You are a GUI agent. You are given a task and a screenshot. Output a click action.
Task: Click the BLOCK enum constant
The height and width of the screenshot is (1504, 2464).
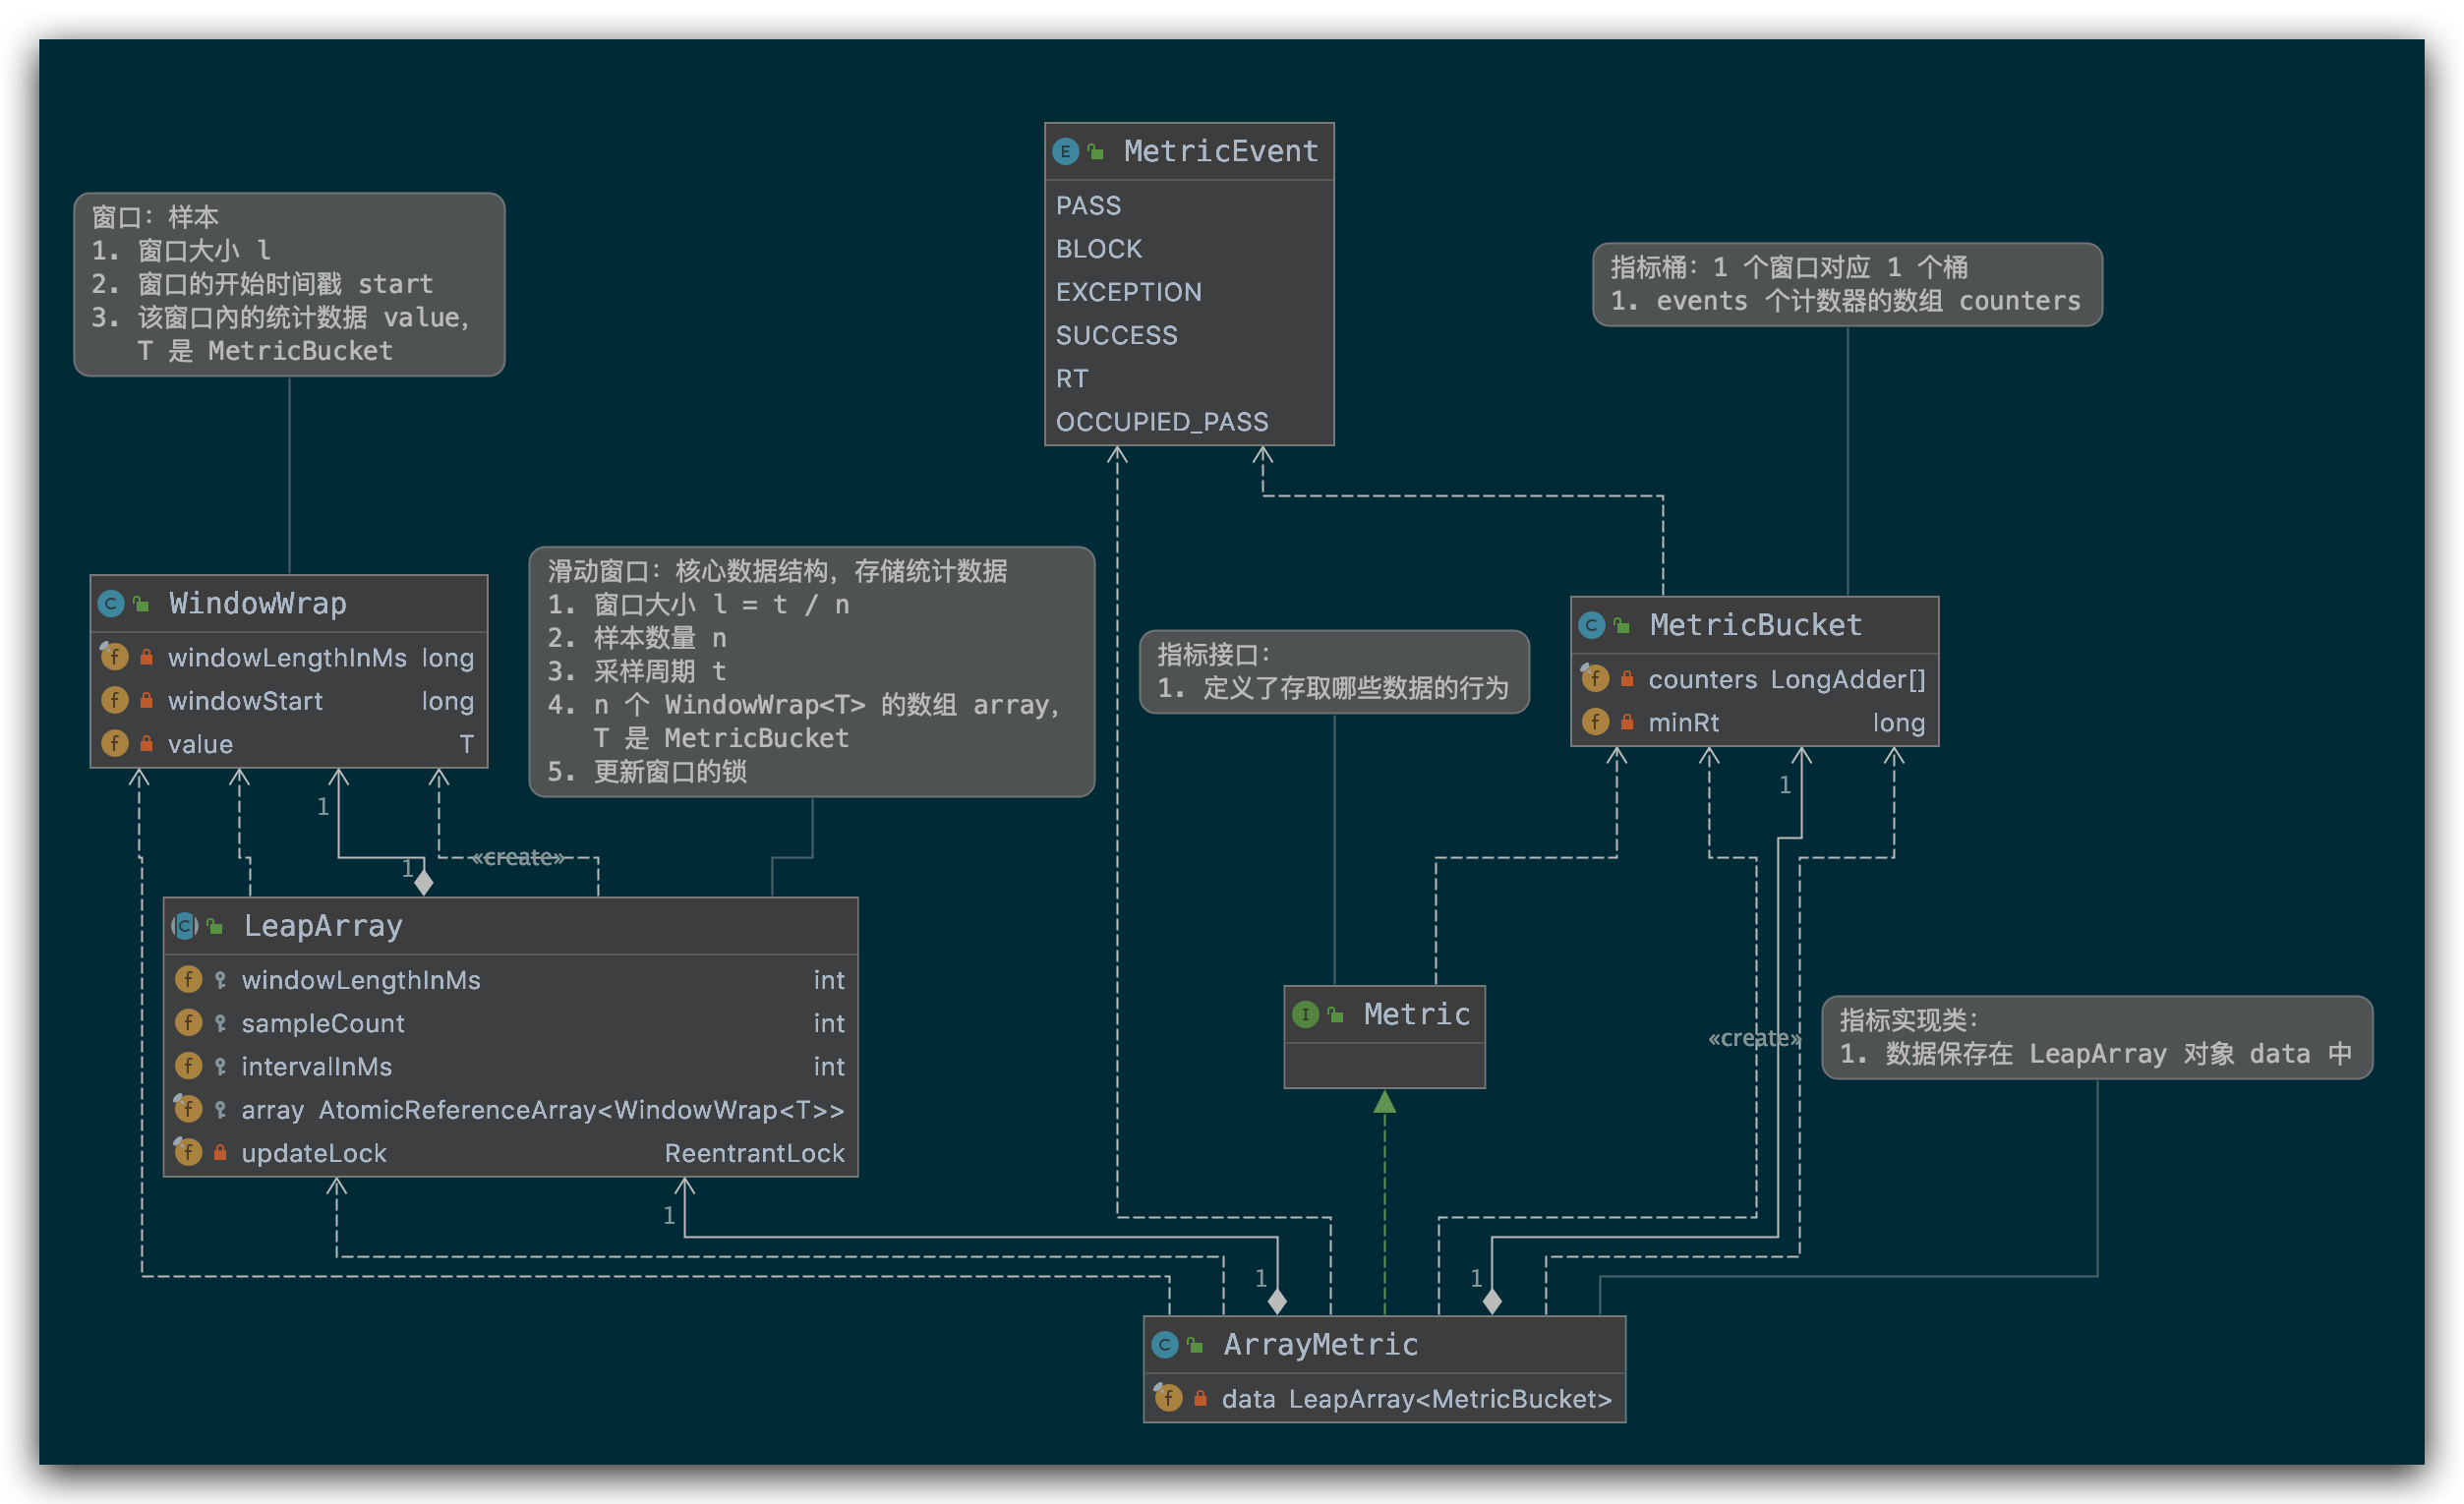click(x=1099, y=249)
